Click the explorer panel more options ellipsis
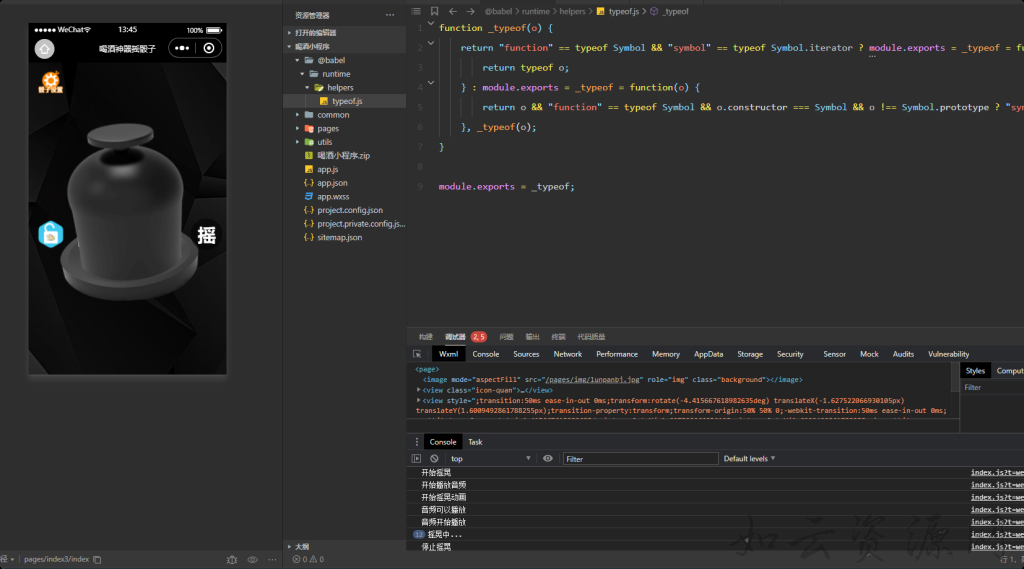Image resolution: width=1024 pixels, height=569 pixels. pos(390,16)
